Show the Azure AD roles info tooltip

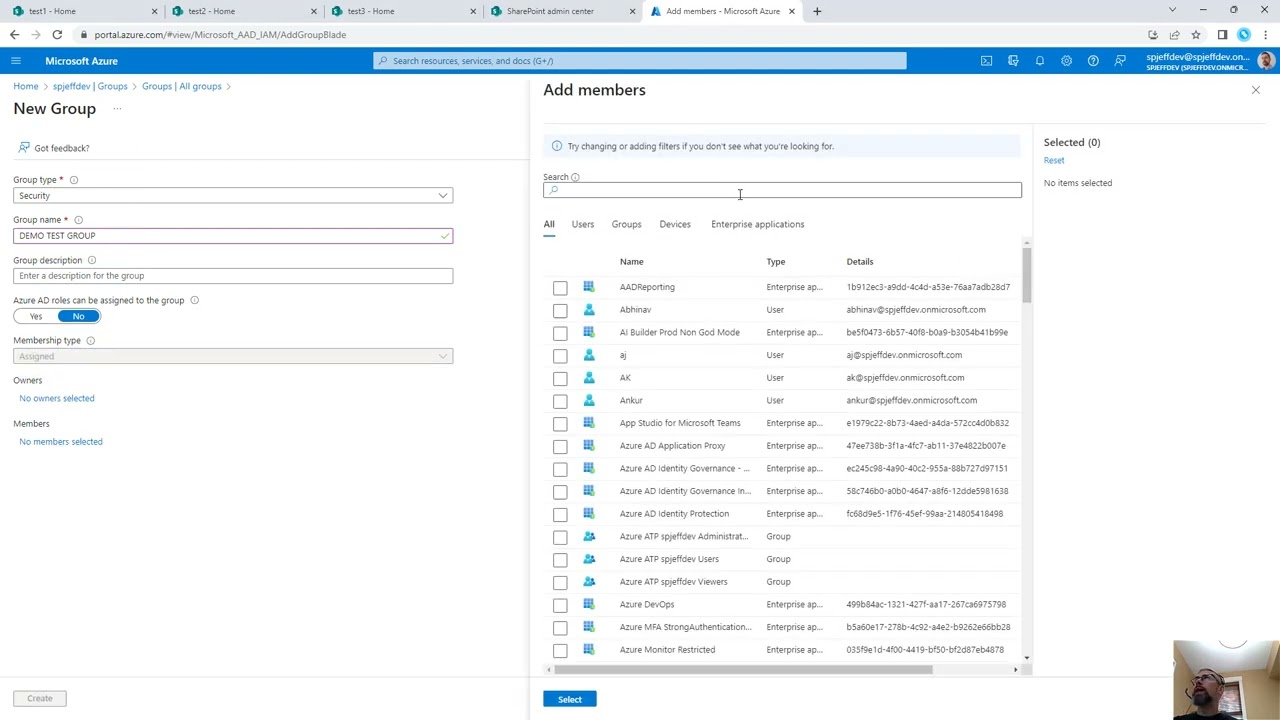(194, 300)
